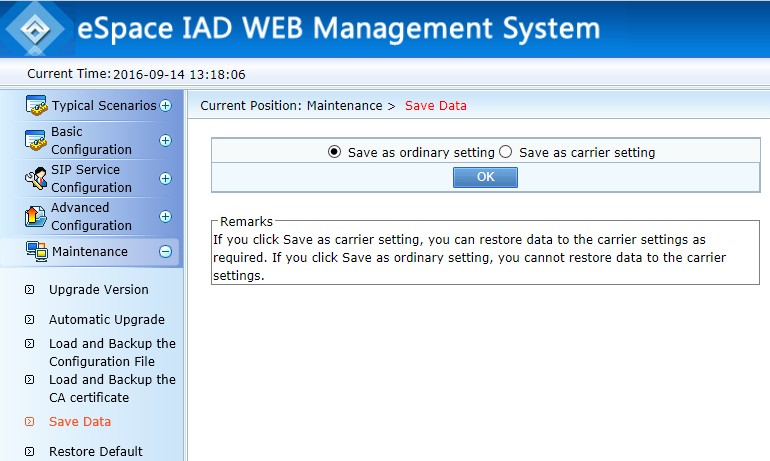Click the Basic Configuration folder icon
The image size is (770, 461).
point(36,141)
